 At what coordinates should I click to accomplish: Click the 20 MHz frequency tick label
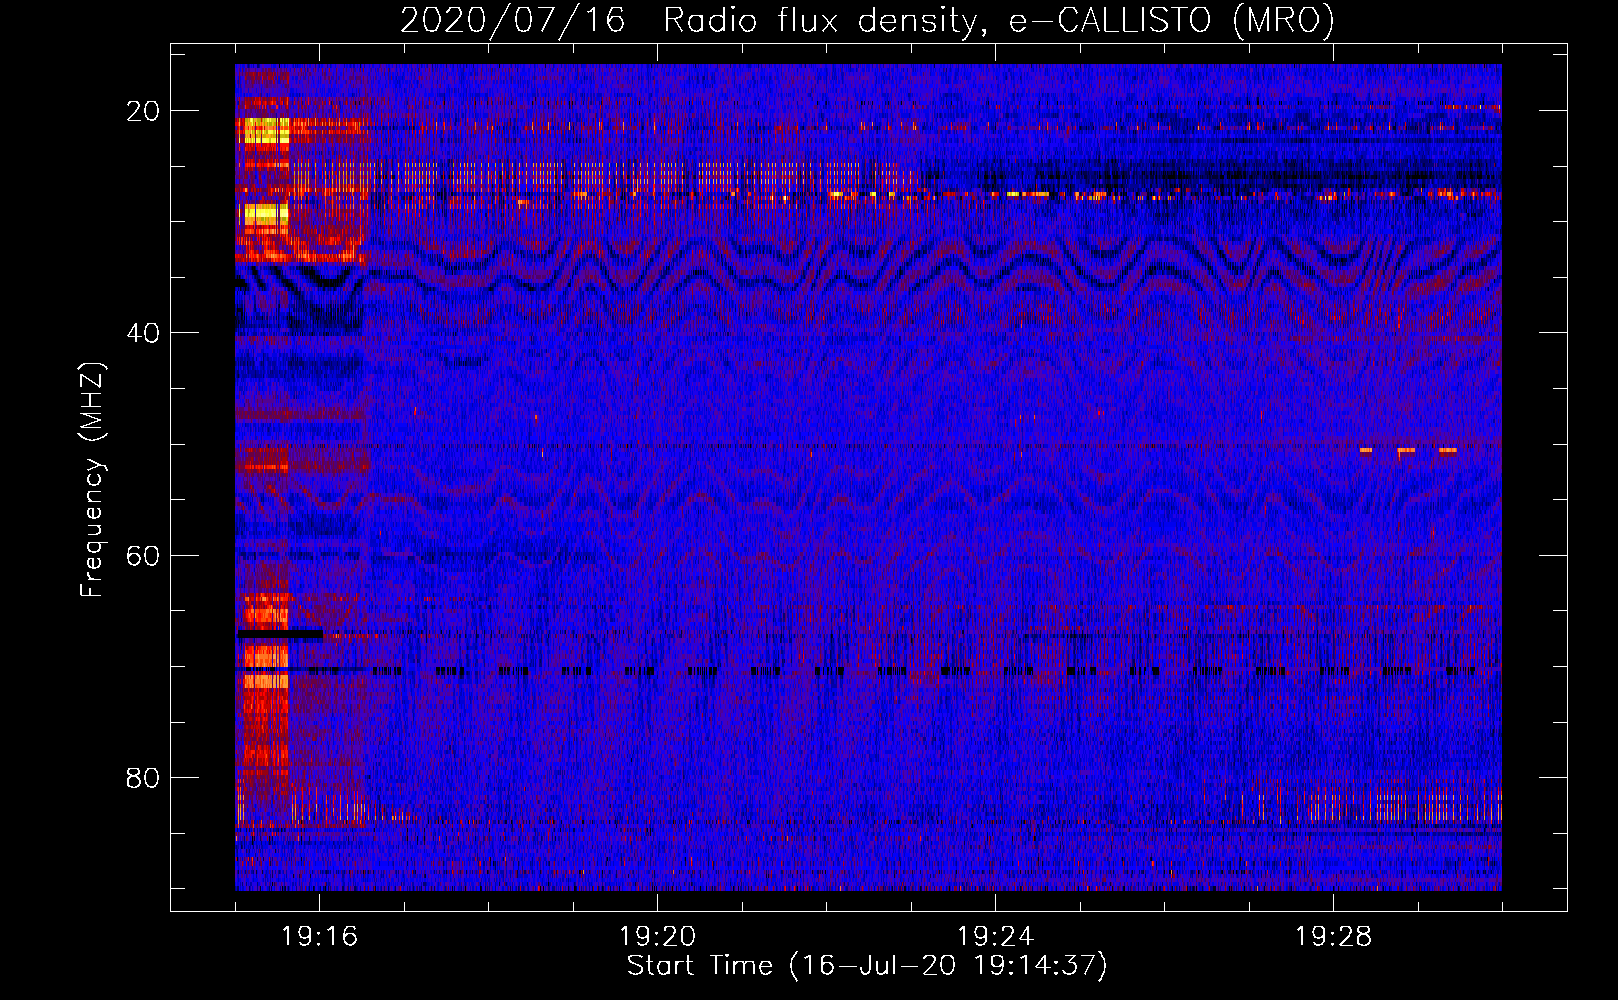click(143, 111)
